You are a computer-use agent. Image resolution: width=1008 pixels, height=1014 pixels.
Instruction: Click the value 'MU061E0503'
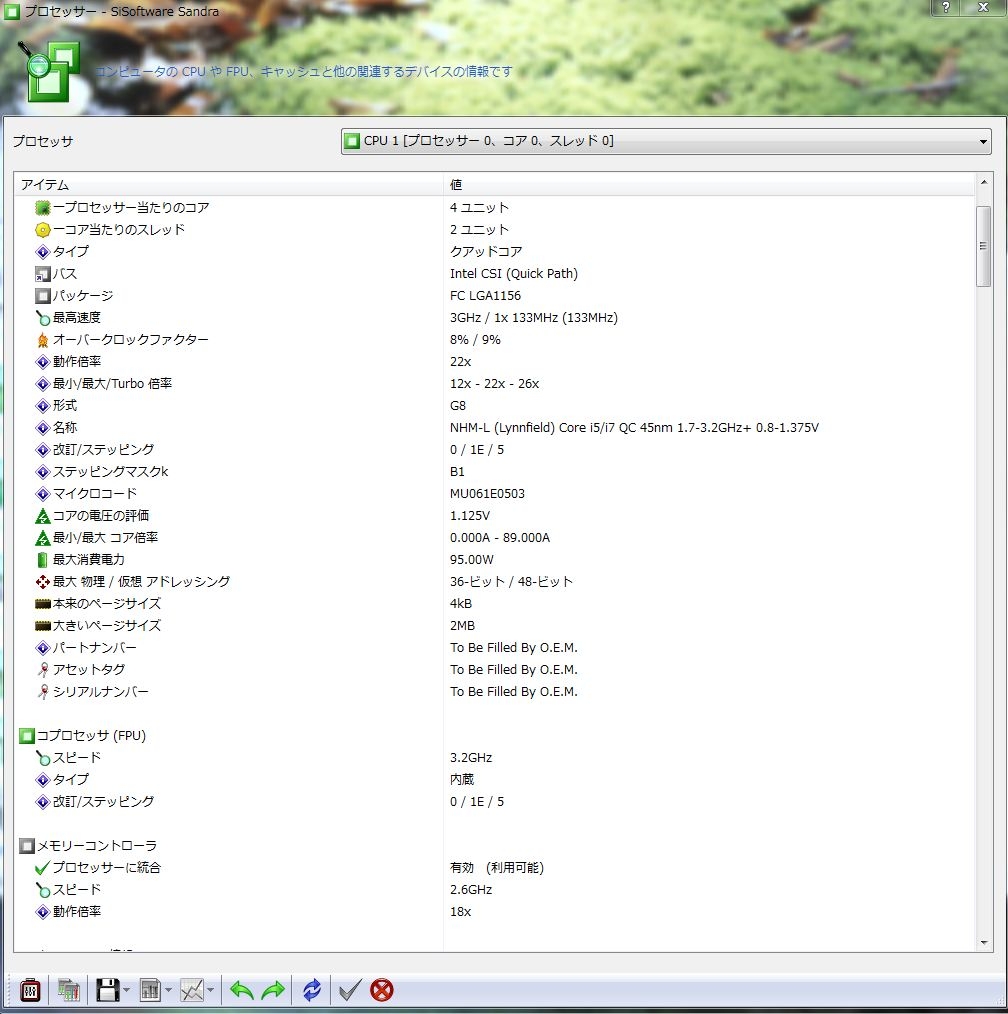click(x=488, y=493)
